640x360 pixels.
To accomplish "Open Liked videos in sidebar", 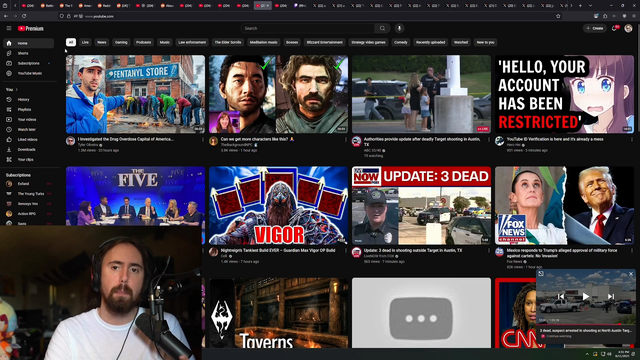I will [x=28, y=140].
